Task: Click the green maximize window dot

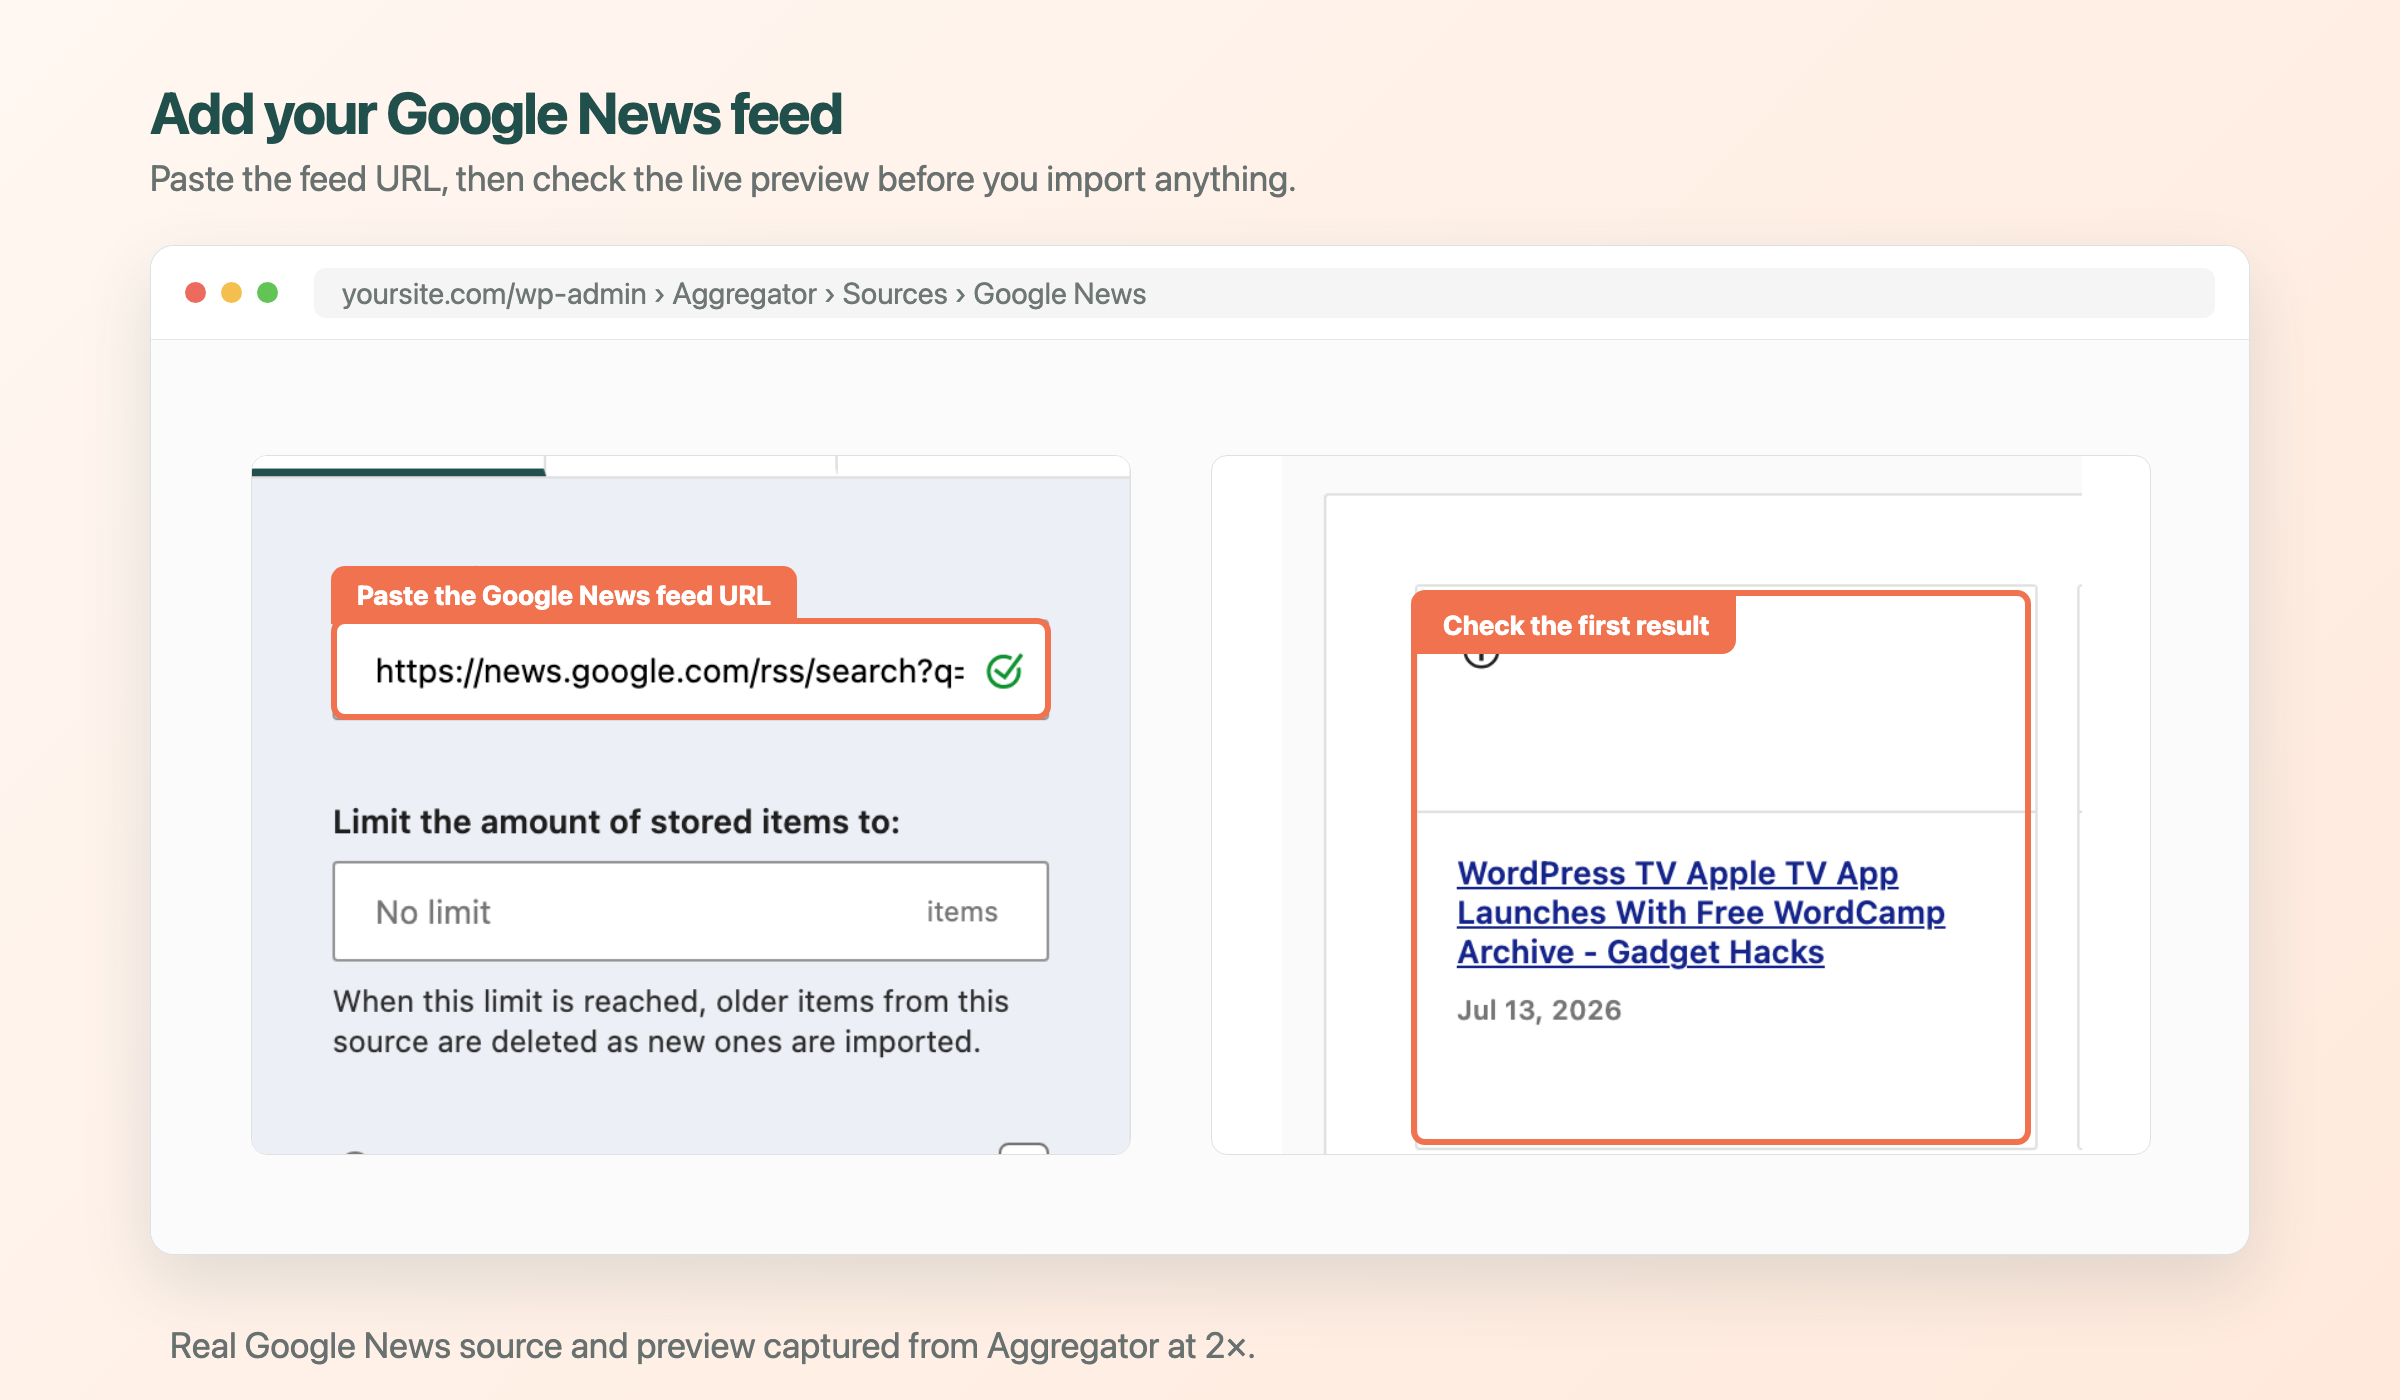Action: pos(268,293)
